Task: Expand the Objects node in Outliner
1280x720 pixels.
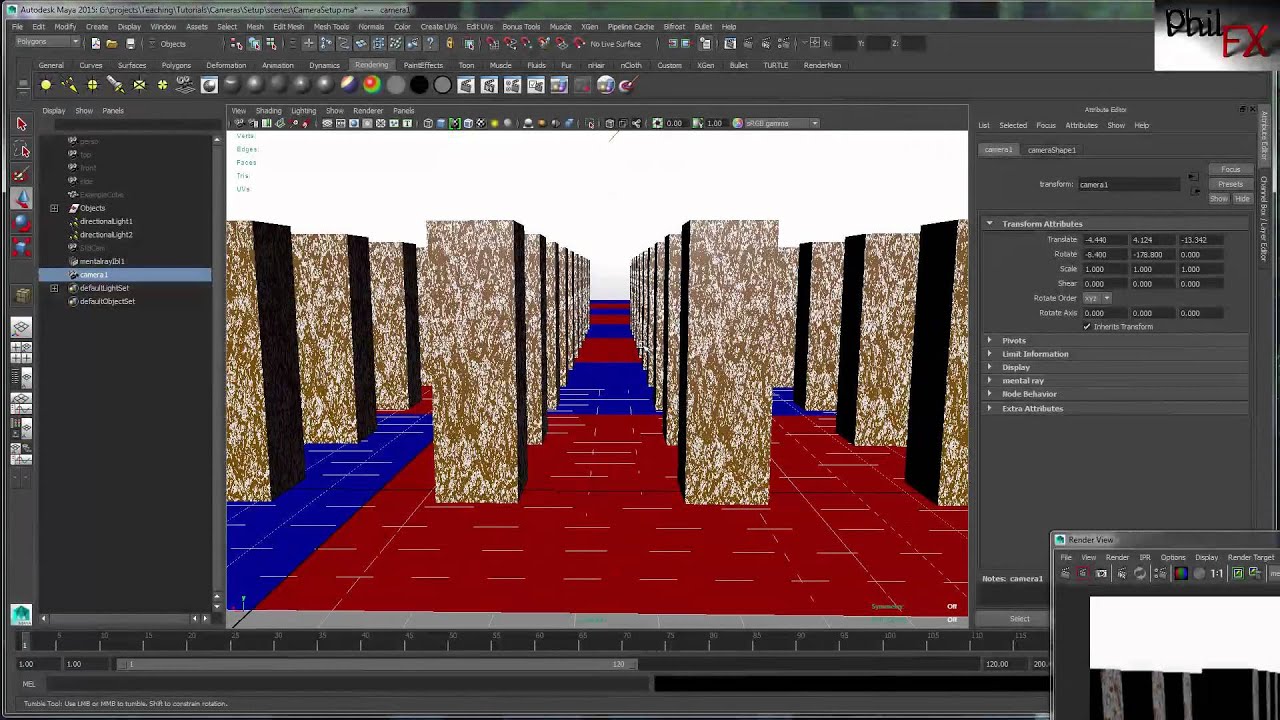Action: 54,208
